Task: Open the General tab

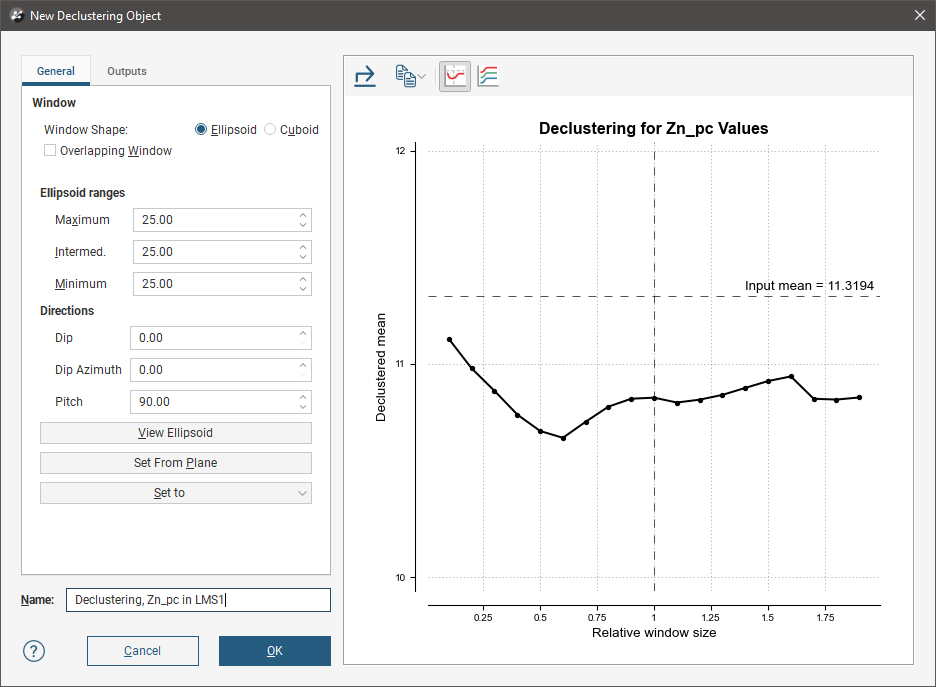Action: click(56, 71)
